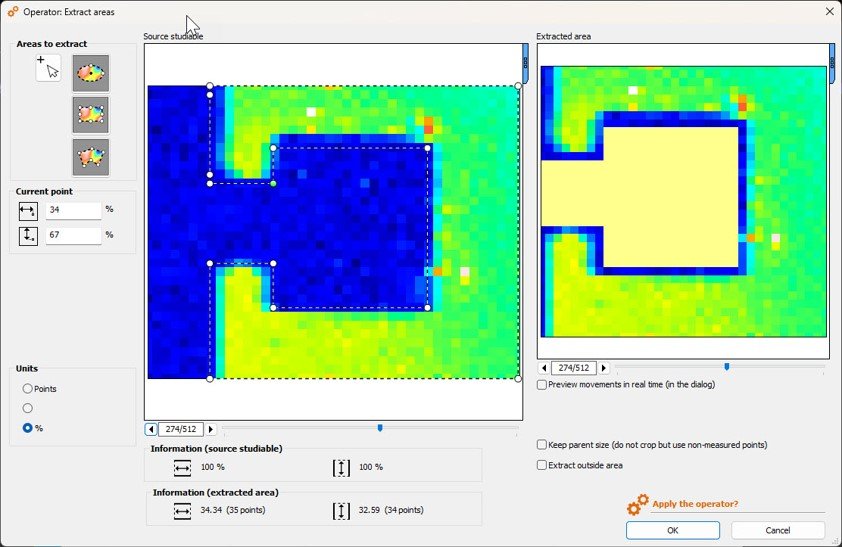
Task: Select the unlabeled middle units option
Action: pos(27,408)
